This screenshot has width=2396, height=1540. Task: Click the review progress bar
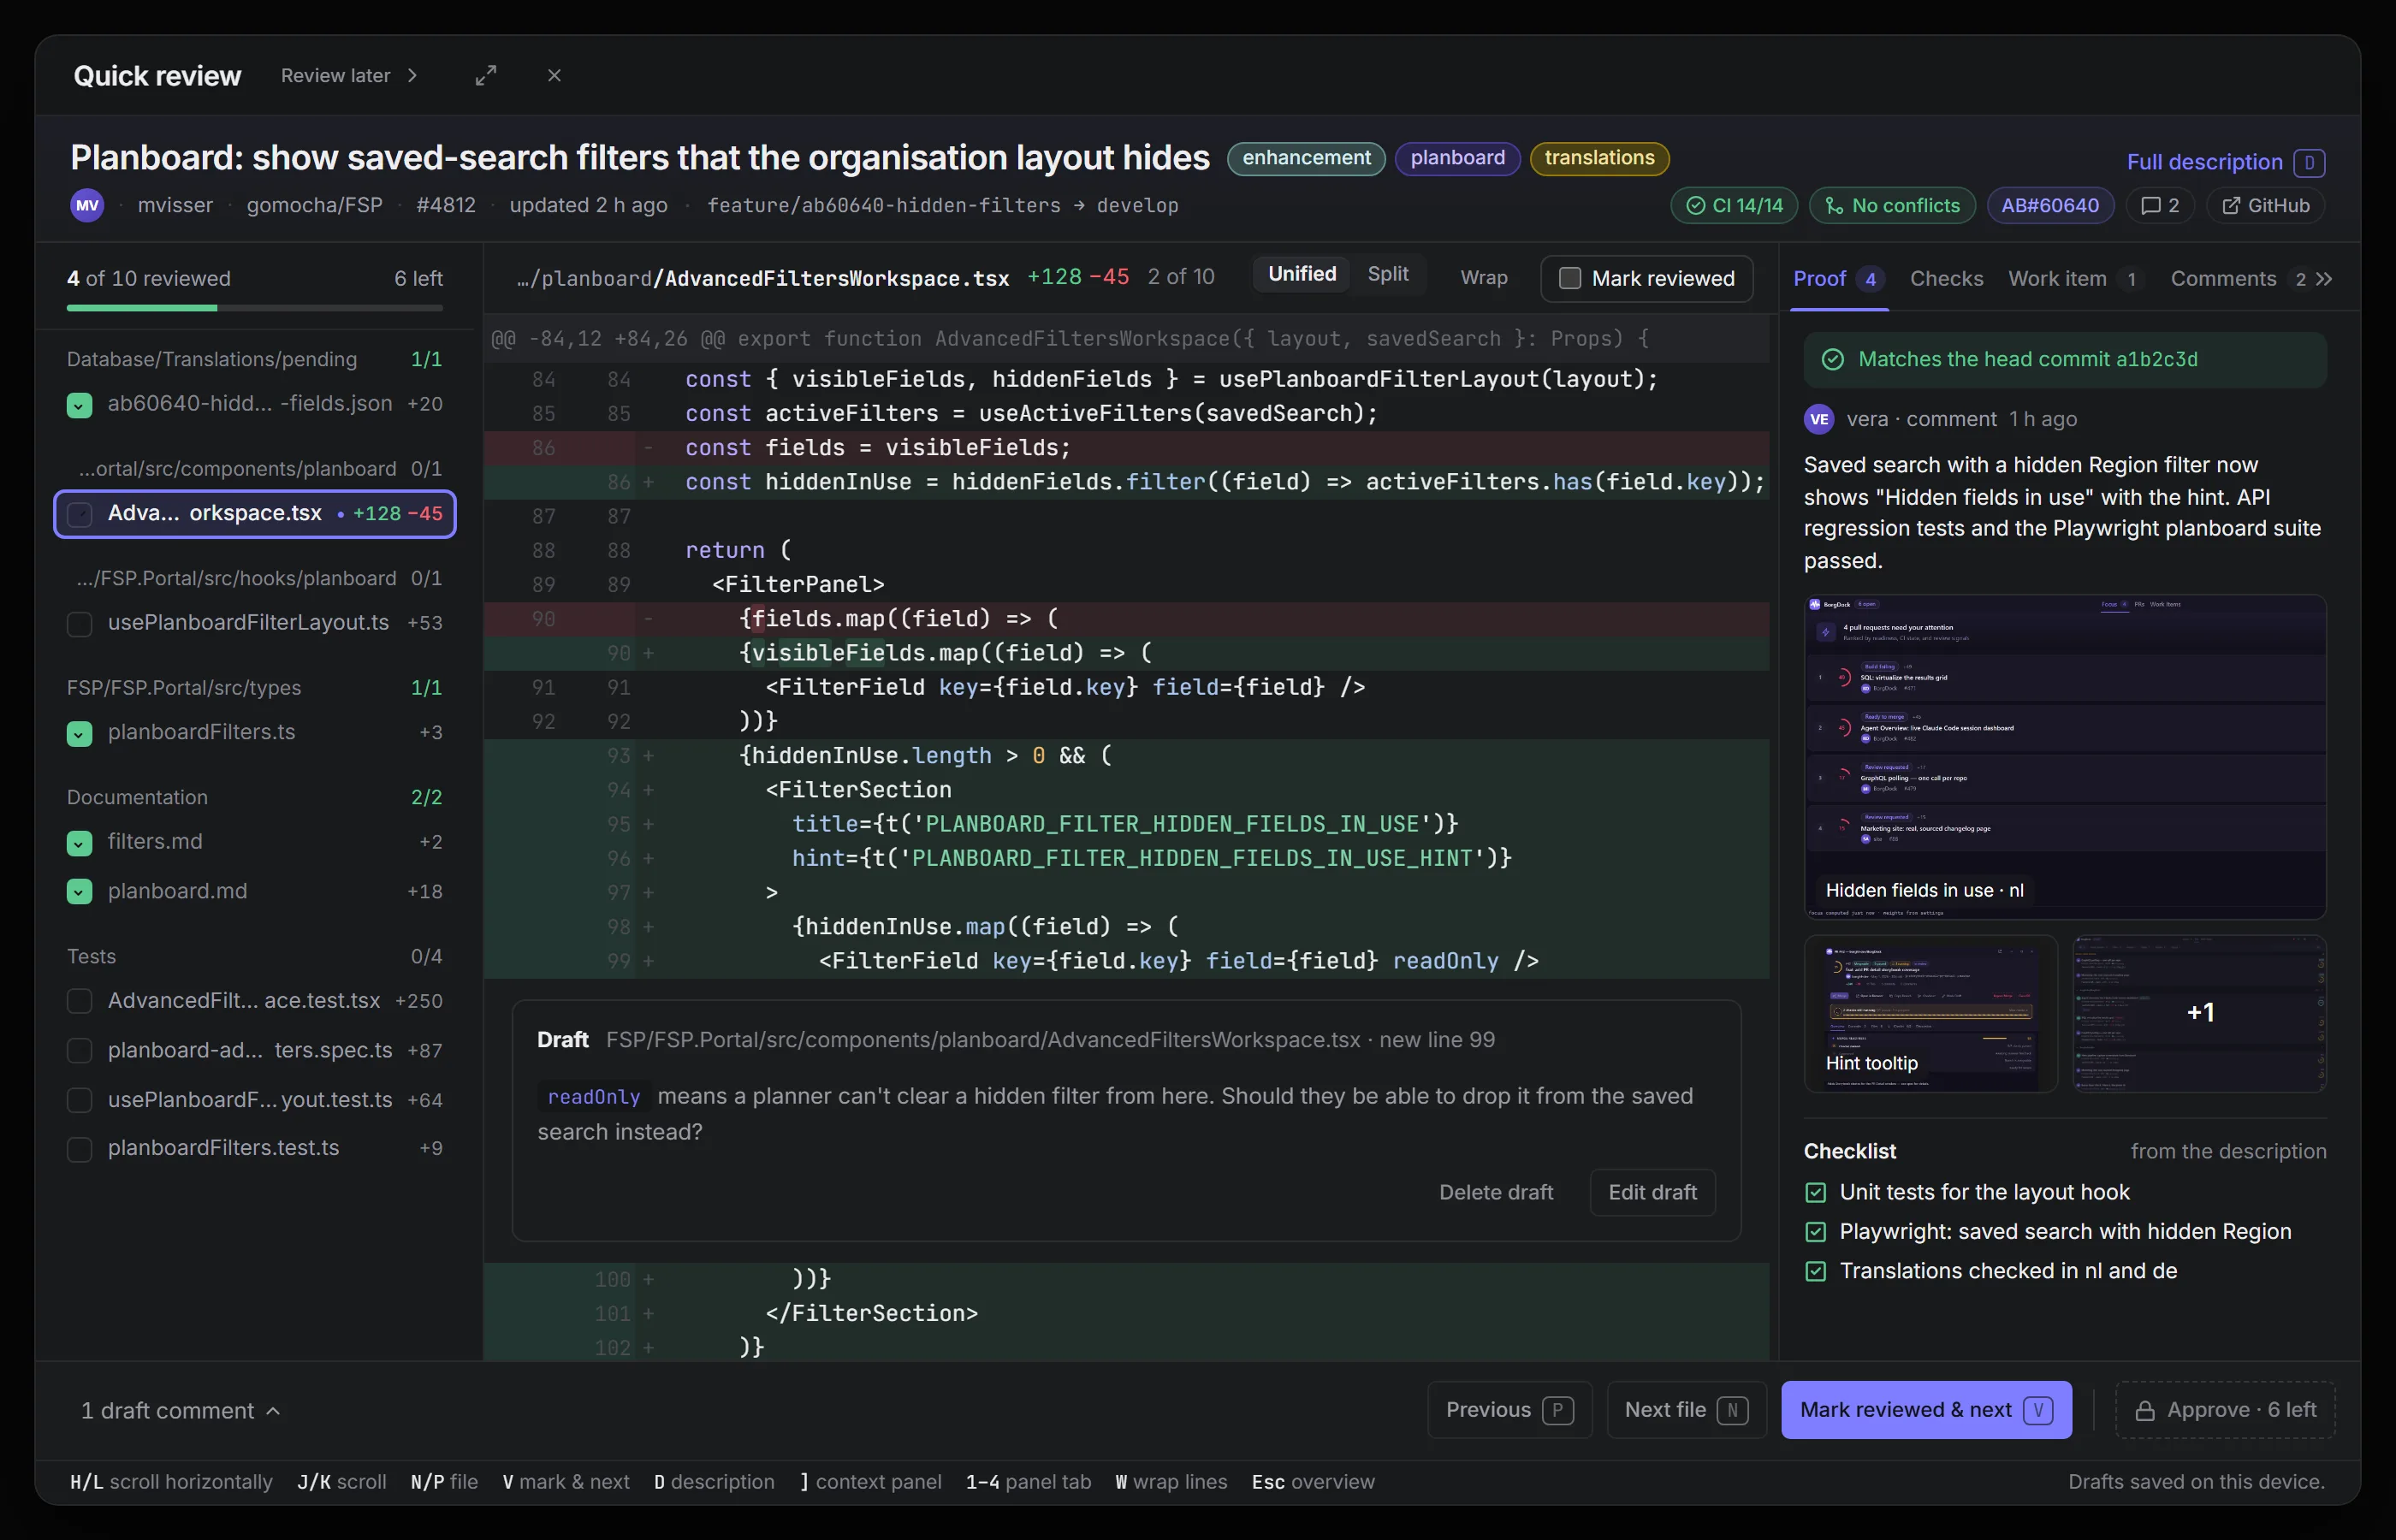[254, 308]
